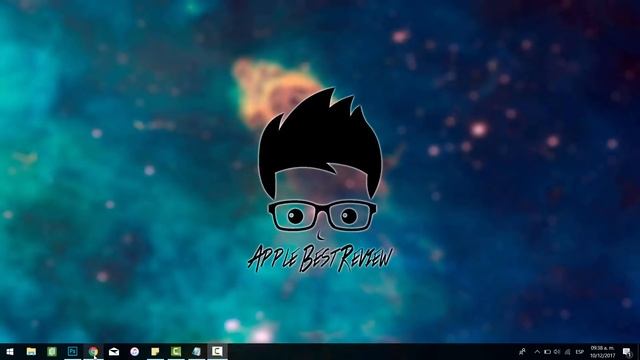This screenshot has height=360, width=640.
Task: Open the green Camtasia taskbar icon
Action: coord(176,351)
